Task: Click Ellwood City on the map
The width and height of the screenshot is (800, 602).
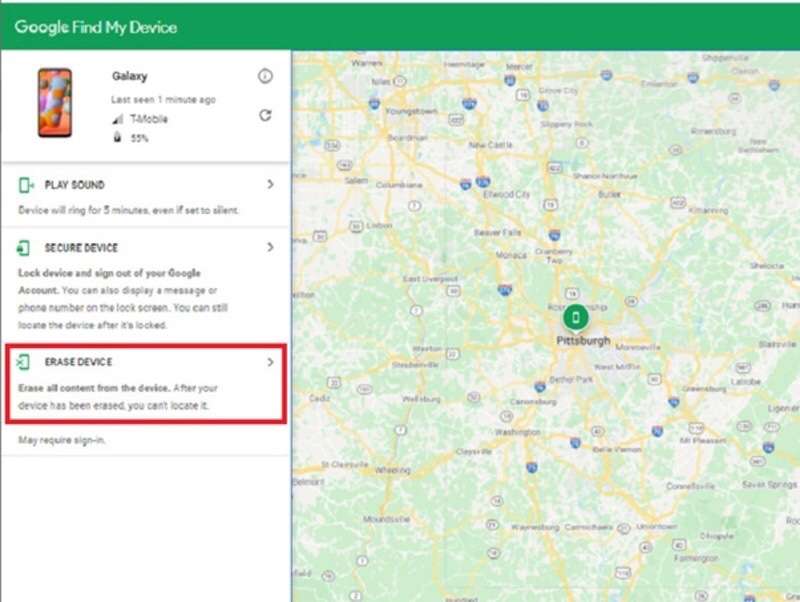Action: (x=506, y=194)
